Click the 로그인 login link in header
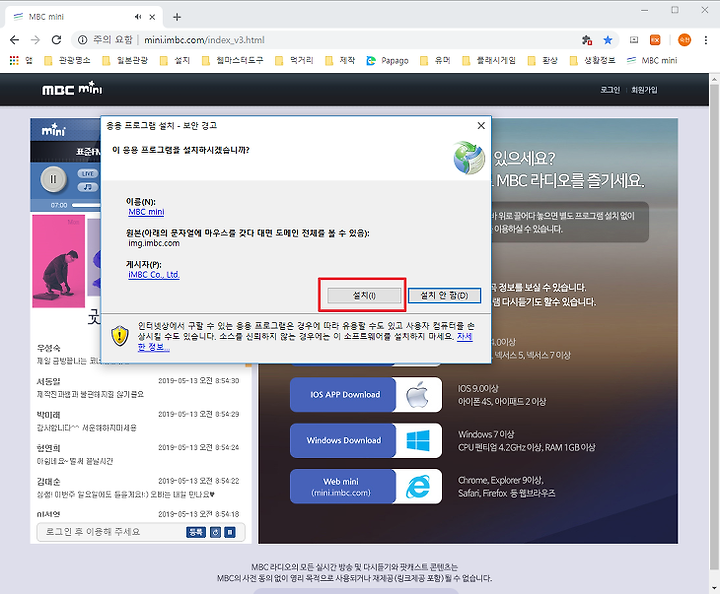This screenshot has width=720, height=594. pyautogui.click(x=610, y=90)
